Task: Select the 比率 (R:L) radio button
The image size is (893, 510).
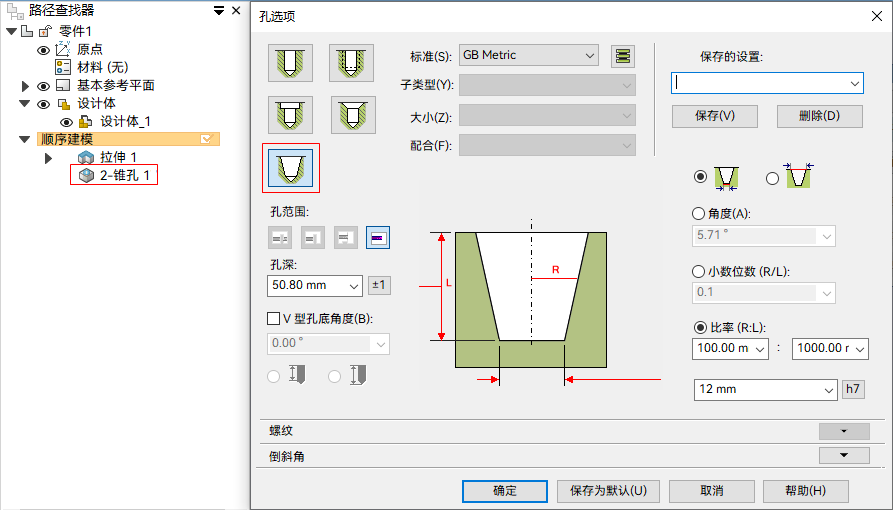Action: pyautogui.click(x=701, y=328)
